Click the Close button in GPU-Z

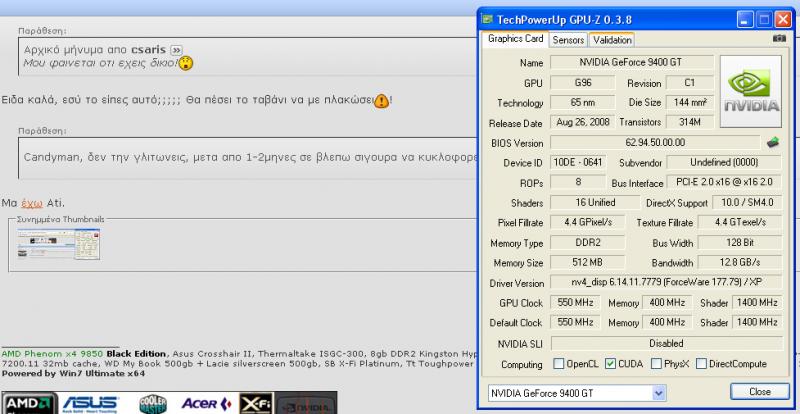tap(760, 392)
